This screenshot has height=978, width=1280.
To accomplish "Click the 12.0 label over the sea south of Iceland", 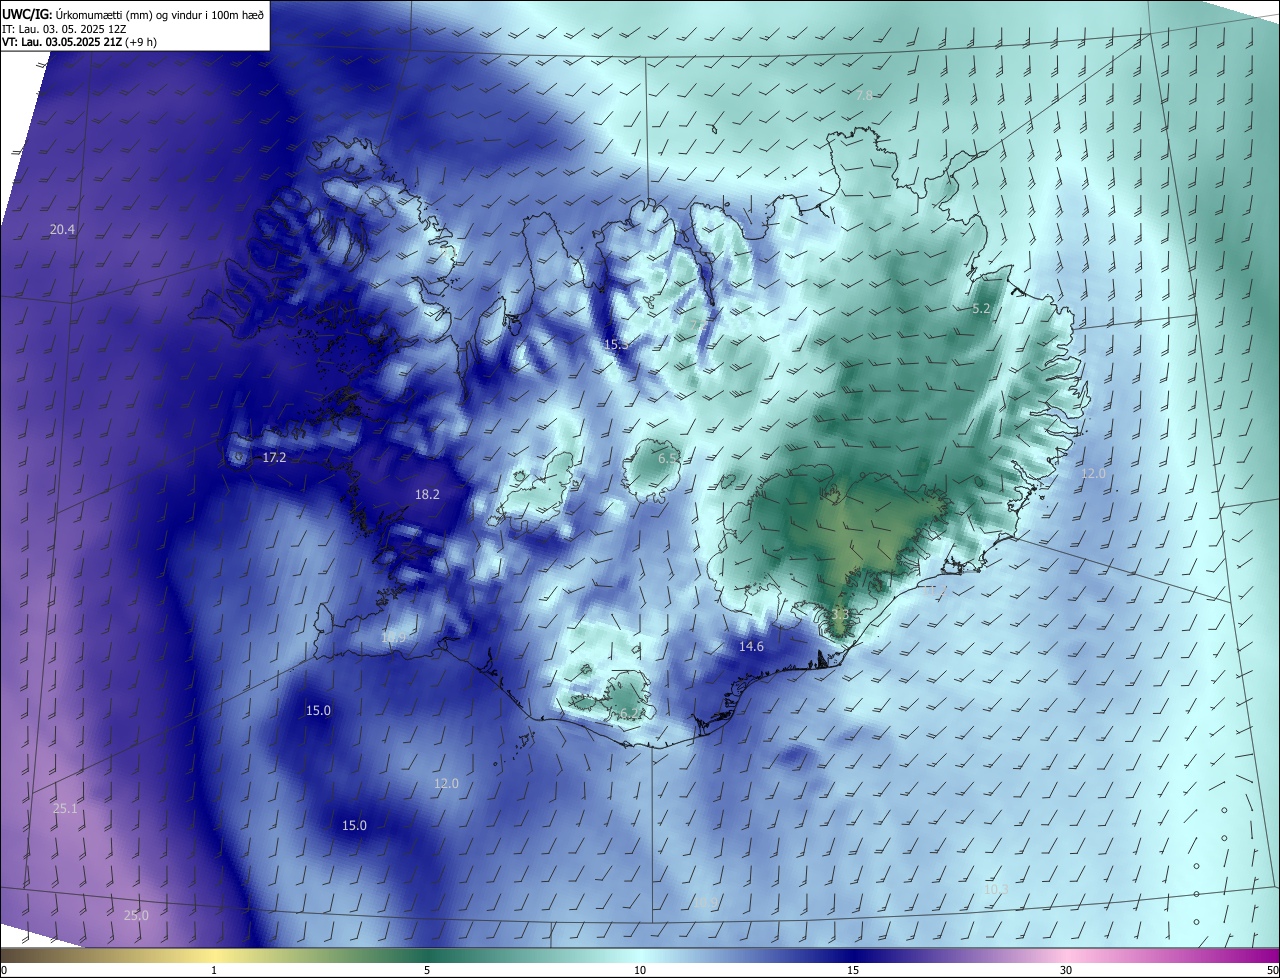I will tap(446, 783).
